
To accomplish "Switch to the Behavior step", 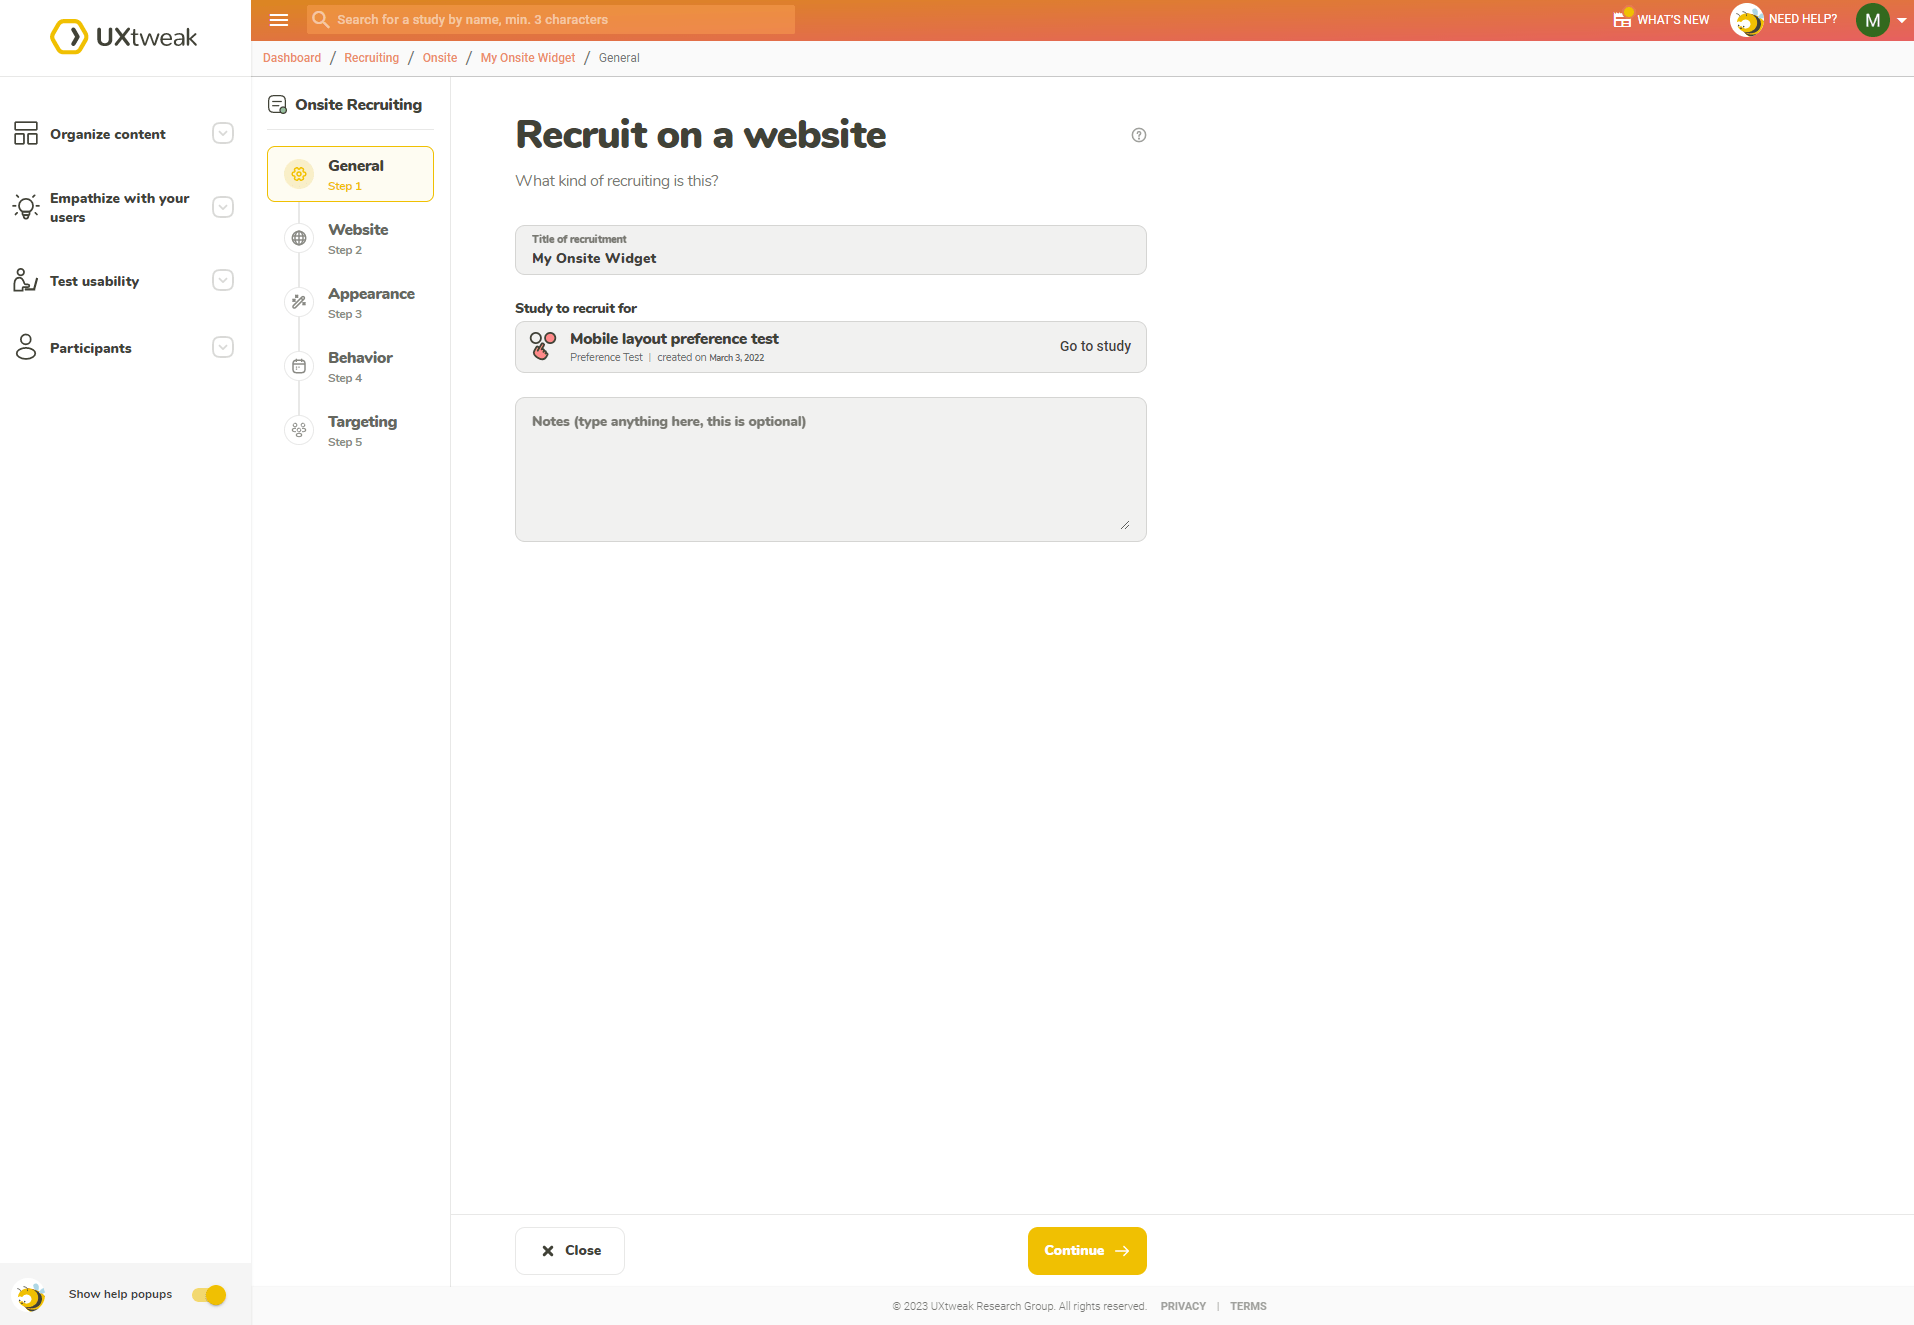I will click(x=360, y=366).
